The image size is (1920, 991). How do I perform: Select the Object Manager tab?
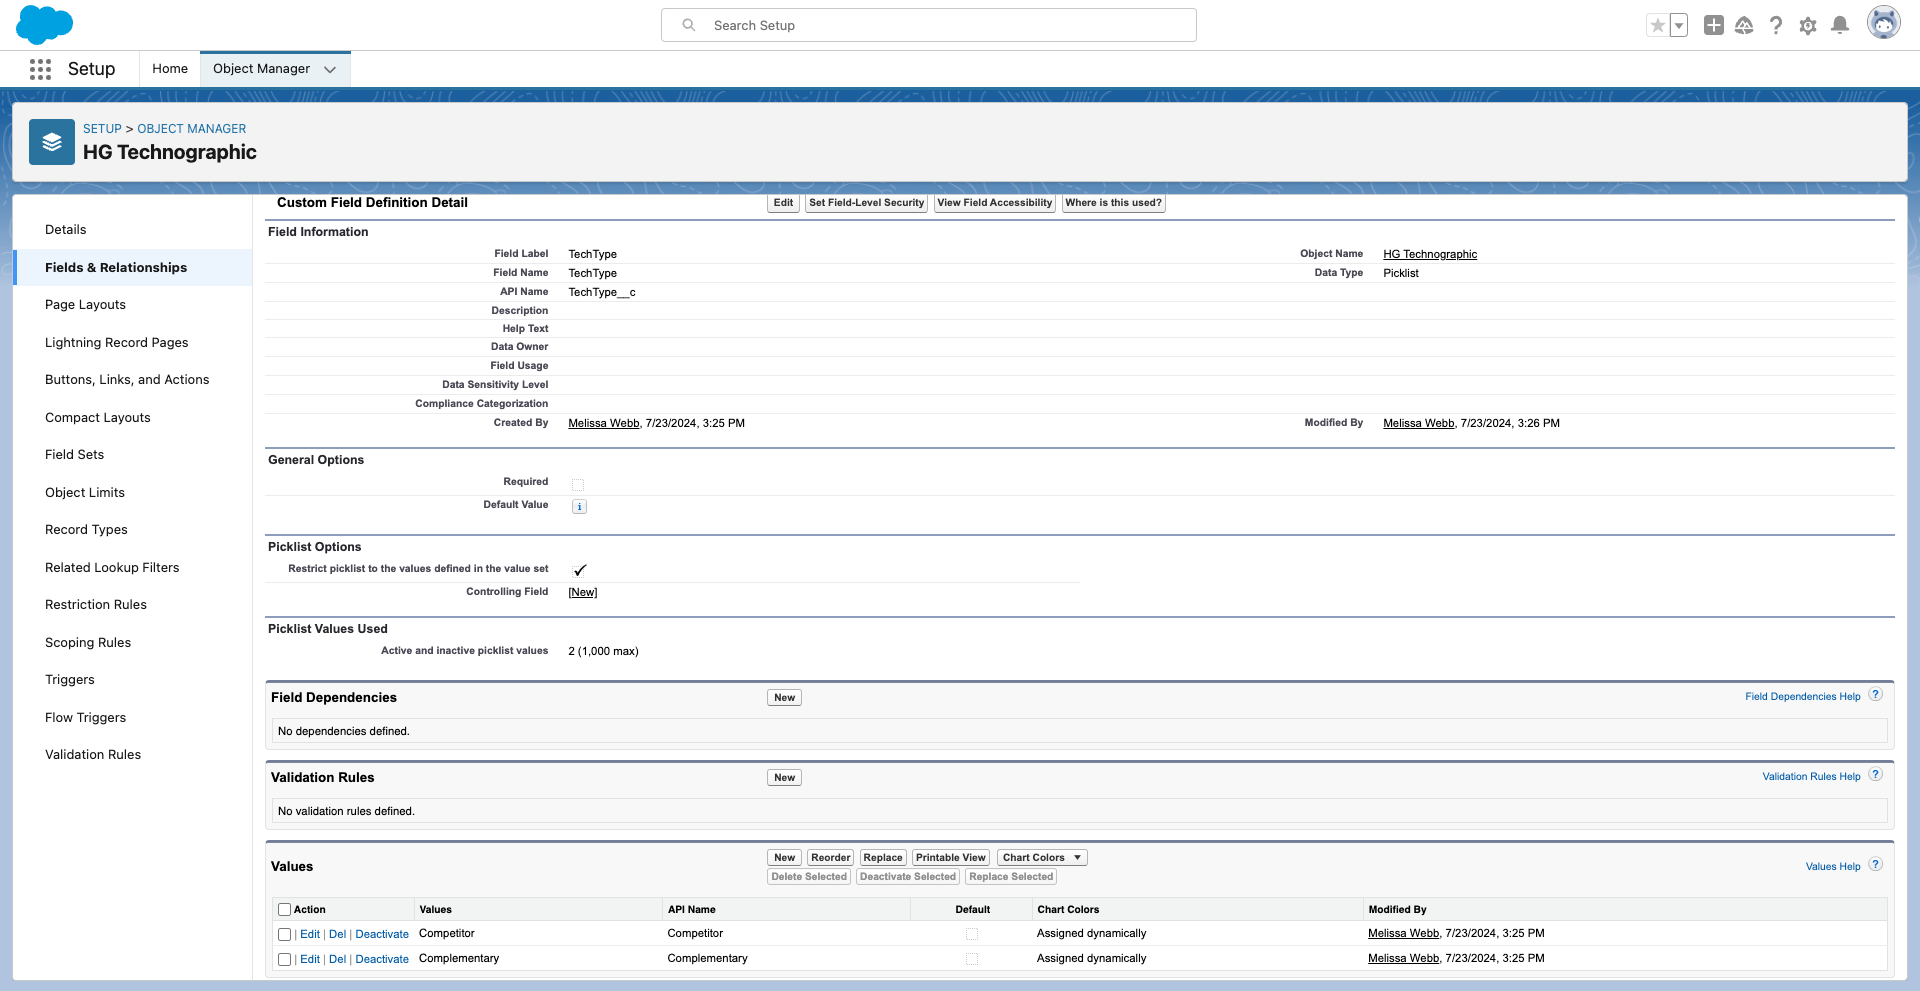click(261, 69)
